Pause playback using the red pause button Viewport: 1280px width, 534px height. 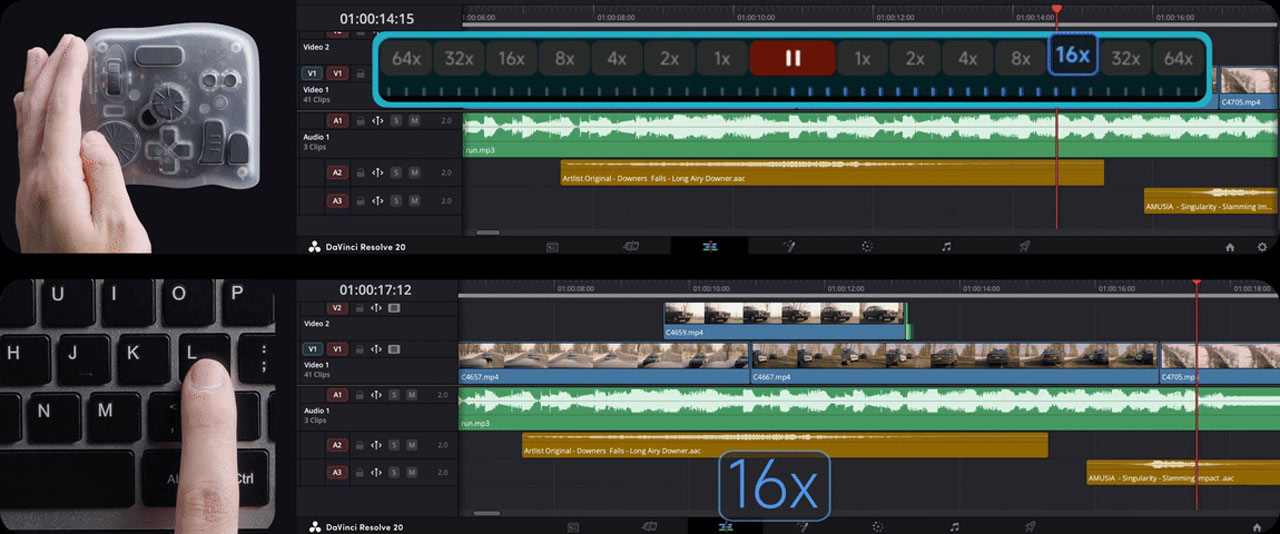(x=792, y=58)
